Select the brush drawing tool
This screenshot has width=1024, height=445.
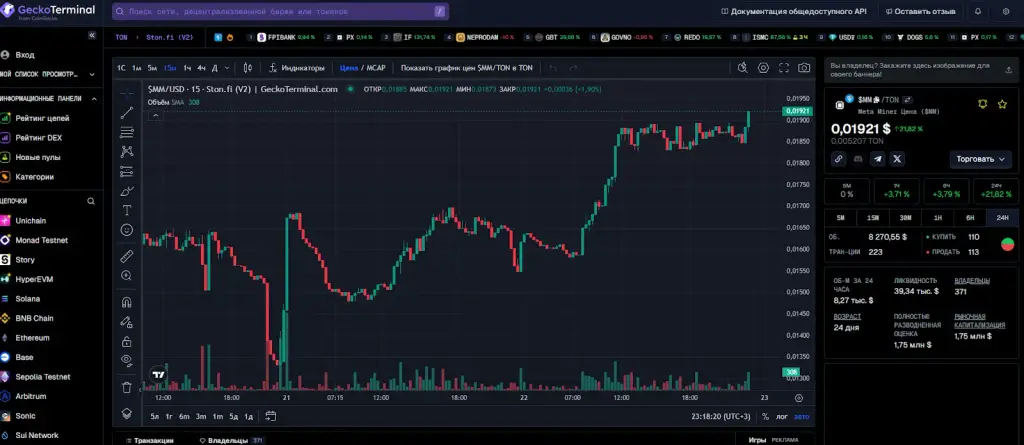(127, 191)
